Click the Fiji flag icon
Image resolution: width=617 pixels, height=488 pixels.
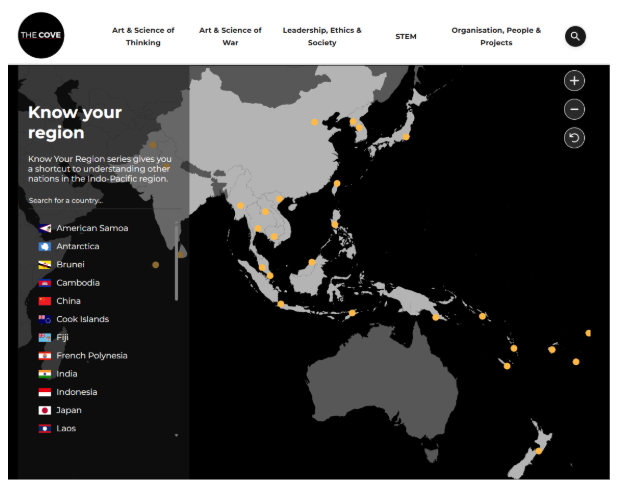45,337
